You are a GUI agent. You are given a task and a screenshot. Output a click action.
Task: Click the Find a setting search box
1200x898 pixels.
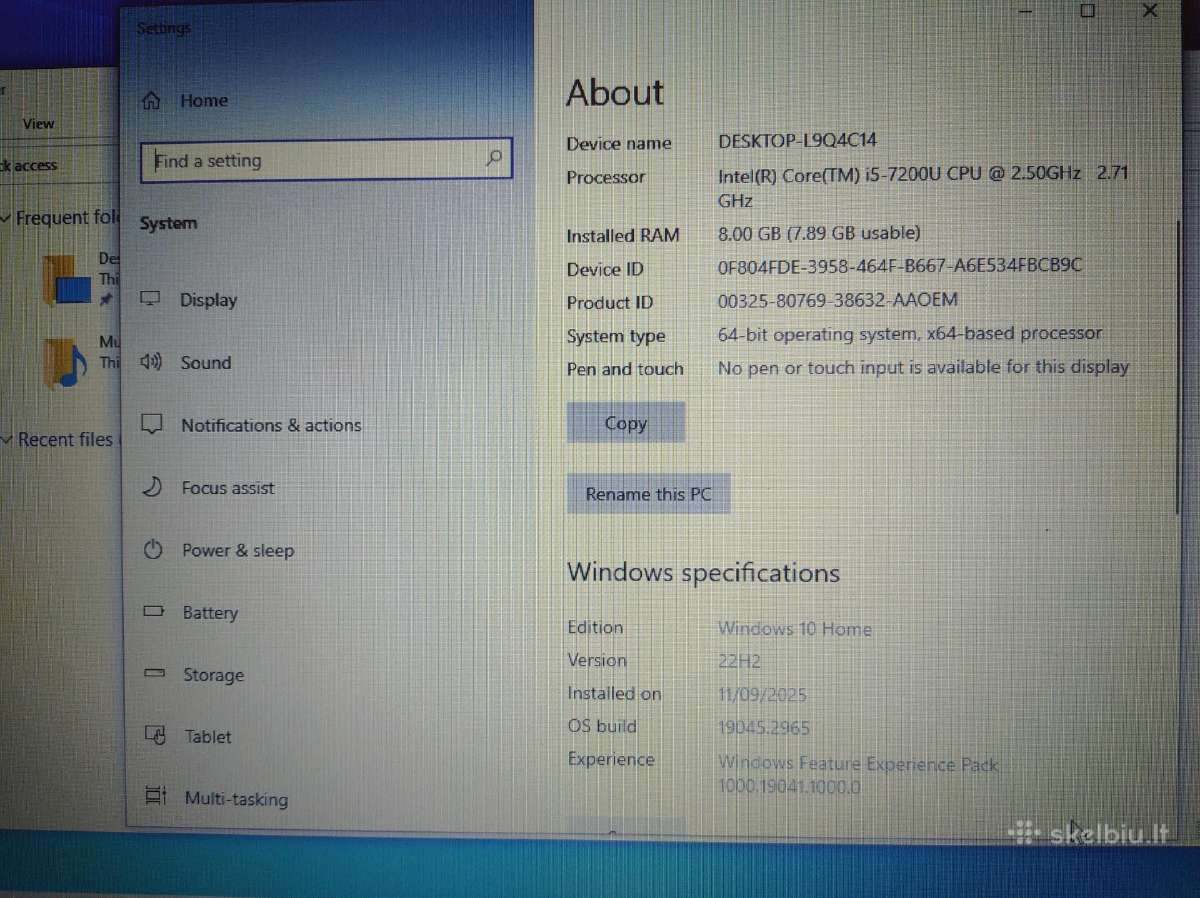pyautogui.click(x=326, y=160)
